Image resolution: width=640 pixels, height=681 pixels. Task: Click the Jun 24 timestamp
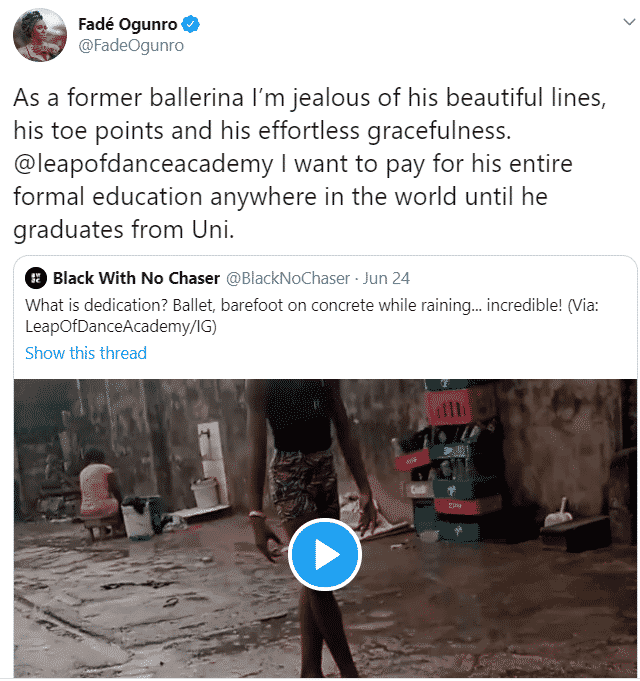387,277
